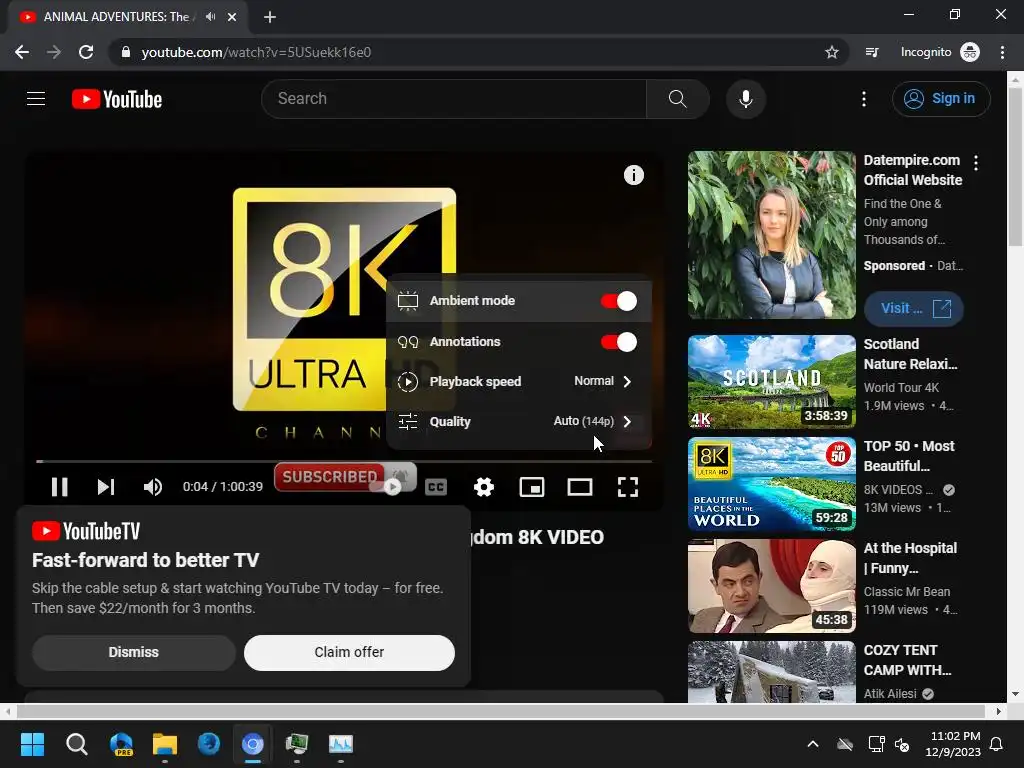Enable miniplayer mode

(x=532, y=487)
